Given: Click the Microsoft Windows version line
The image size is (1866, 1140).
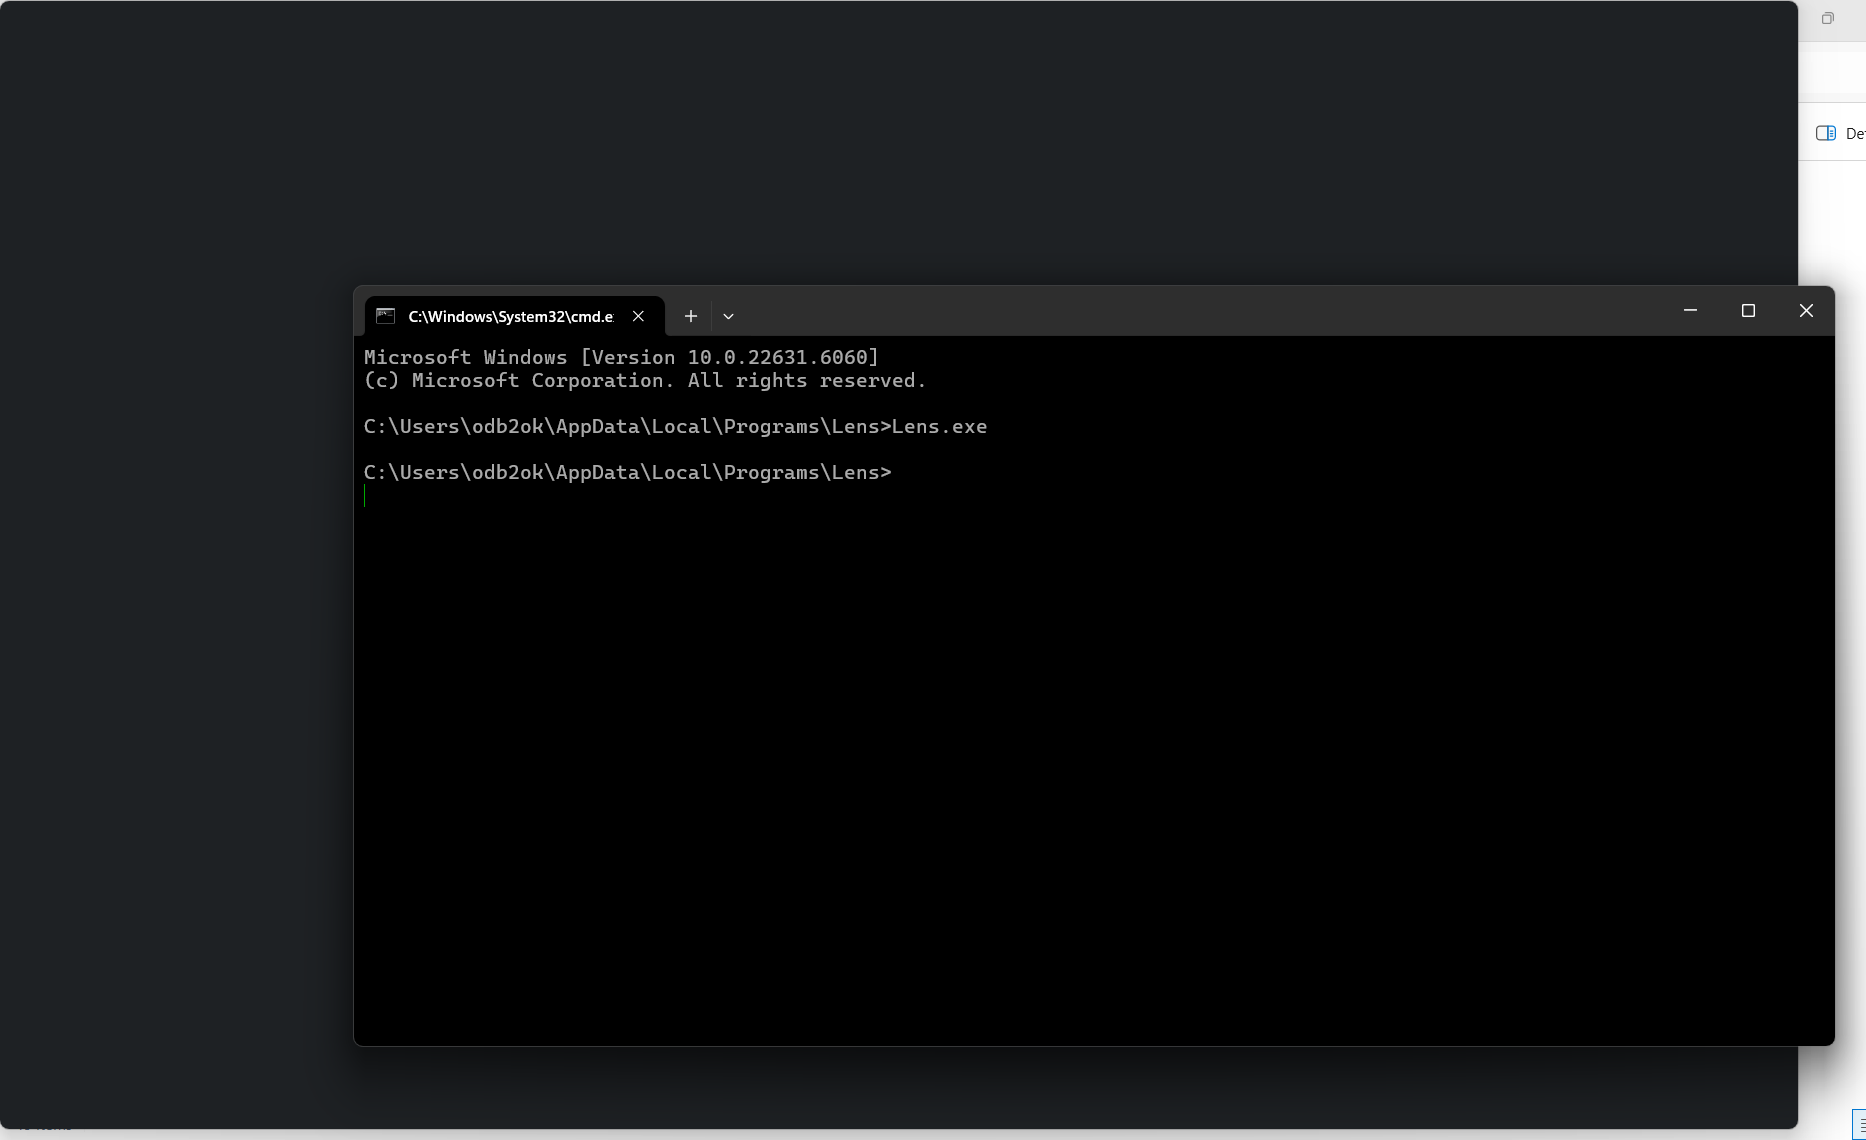Looking at the screenshot, I should tap(620, 358).
